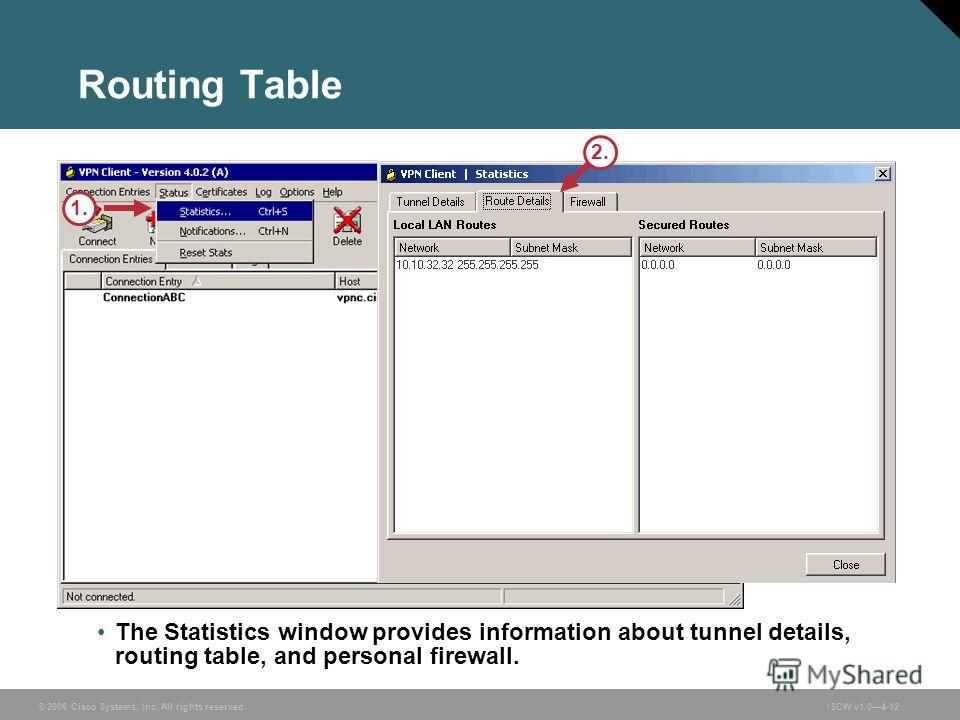Close the Statistics window with the X button
The image size is (960, 720).
pyautogui.click(x=882, y=174)
